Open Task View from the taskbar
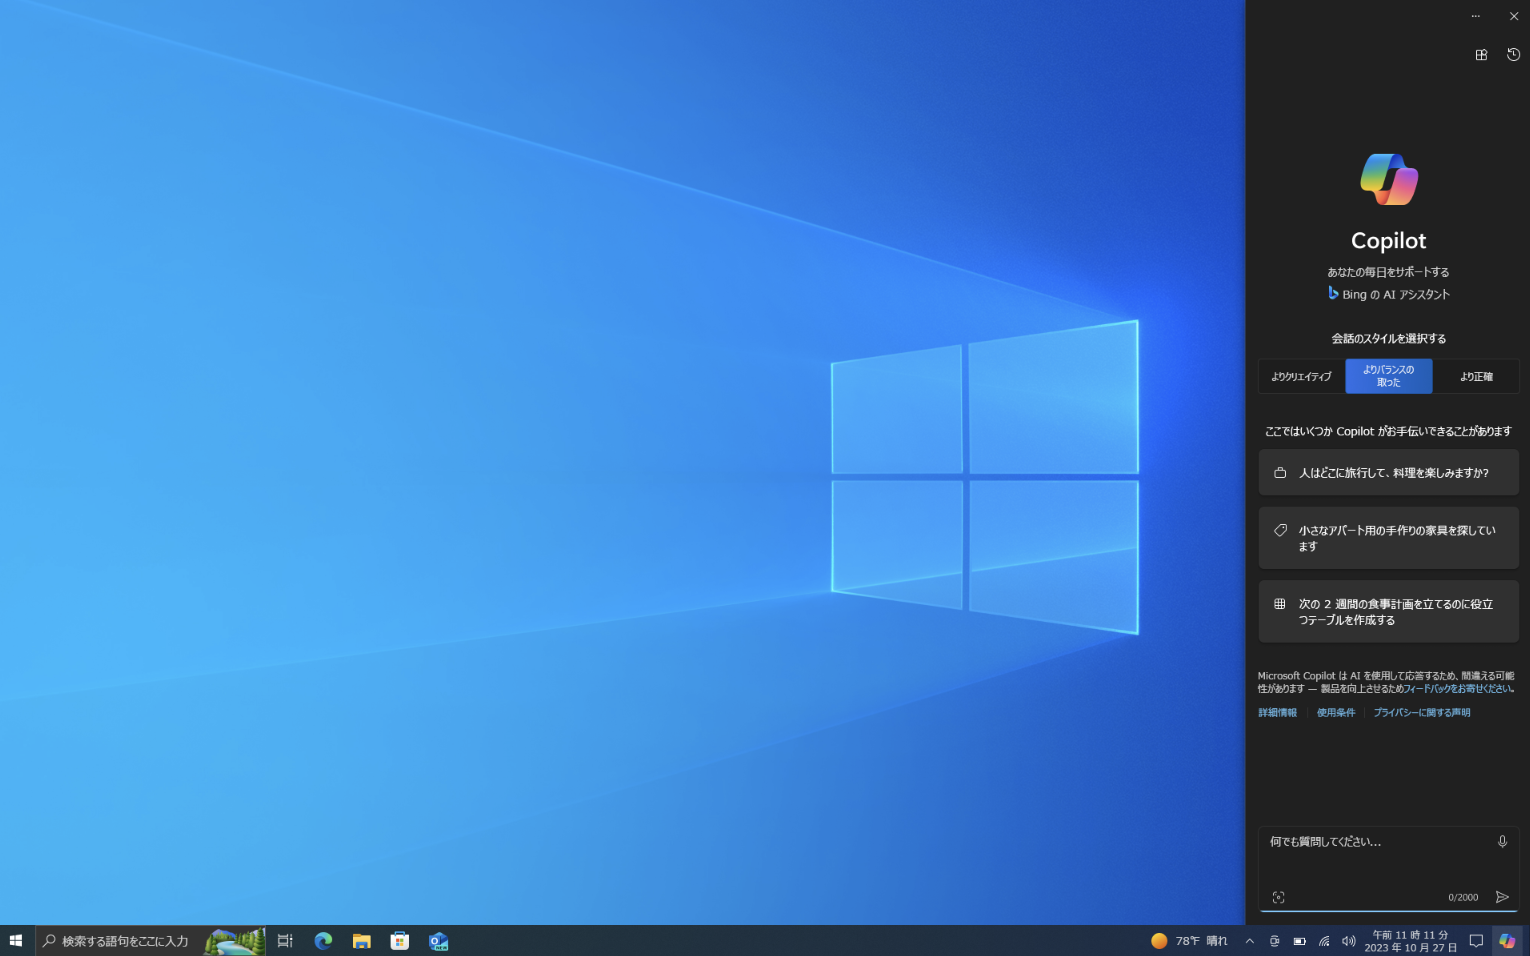 point(285,941)
